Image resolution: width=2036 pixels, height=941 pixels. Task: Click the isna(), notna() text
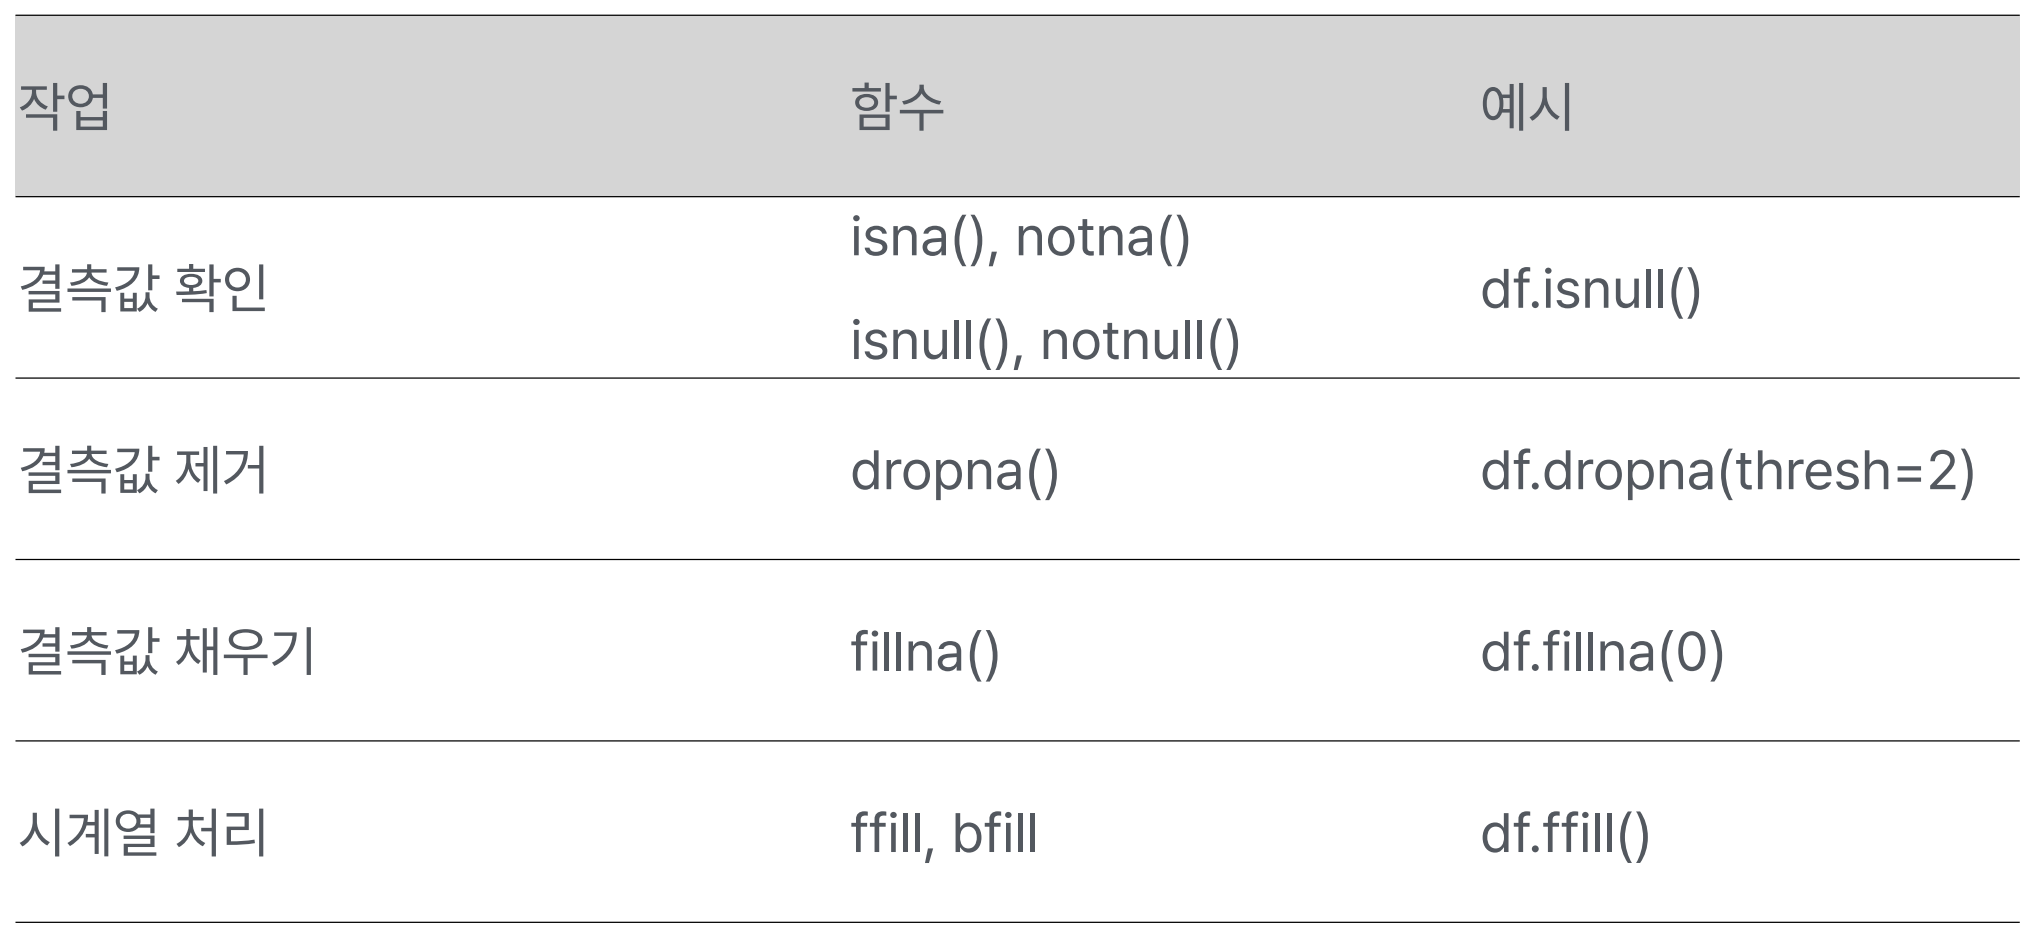[x=1020, y=238]
